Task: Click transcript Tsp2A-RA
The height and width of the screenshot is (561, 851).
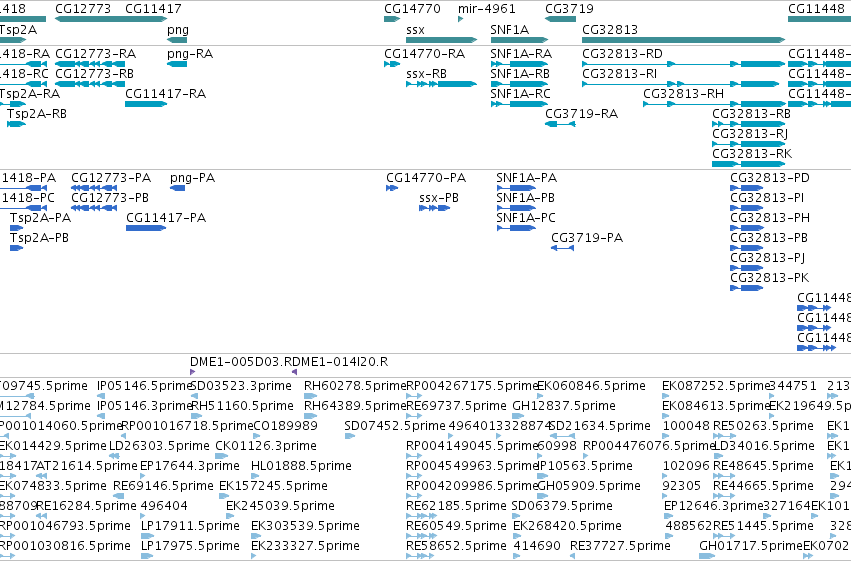Action: coord(30,94)
